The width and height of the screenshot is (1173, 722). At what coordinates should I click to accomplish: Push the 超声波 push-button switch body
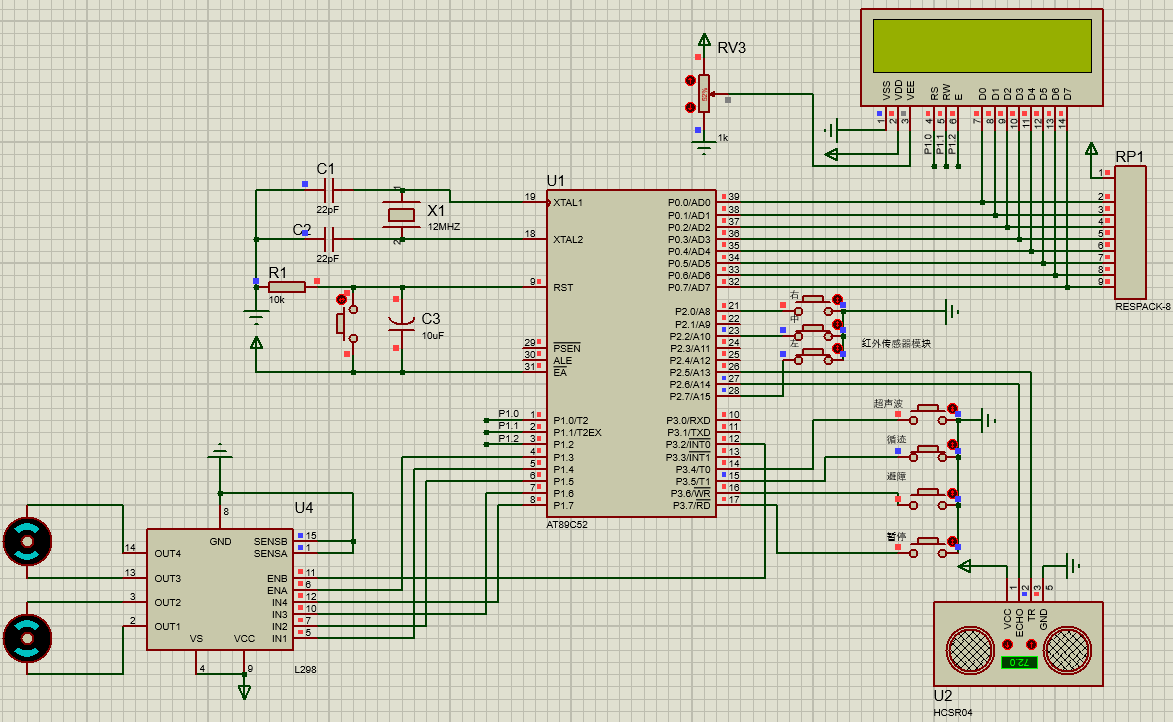pyautogui.click(x=930, y=414)
